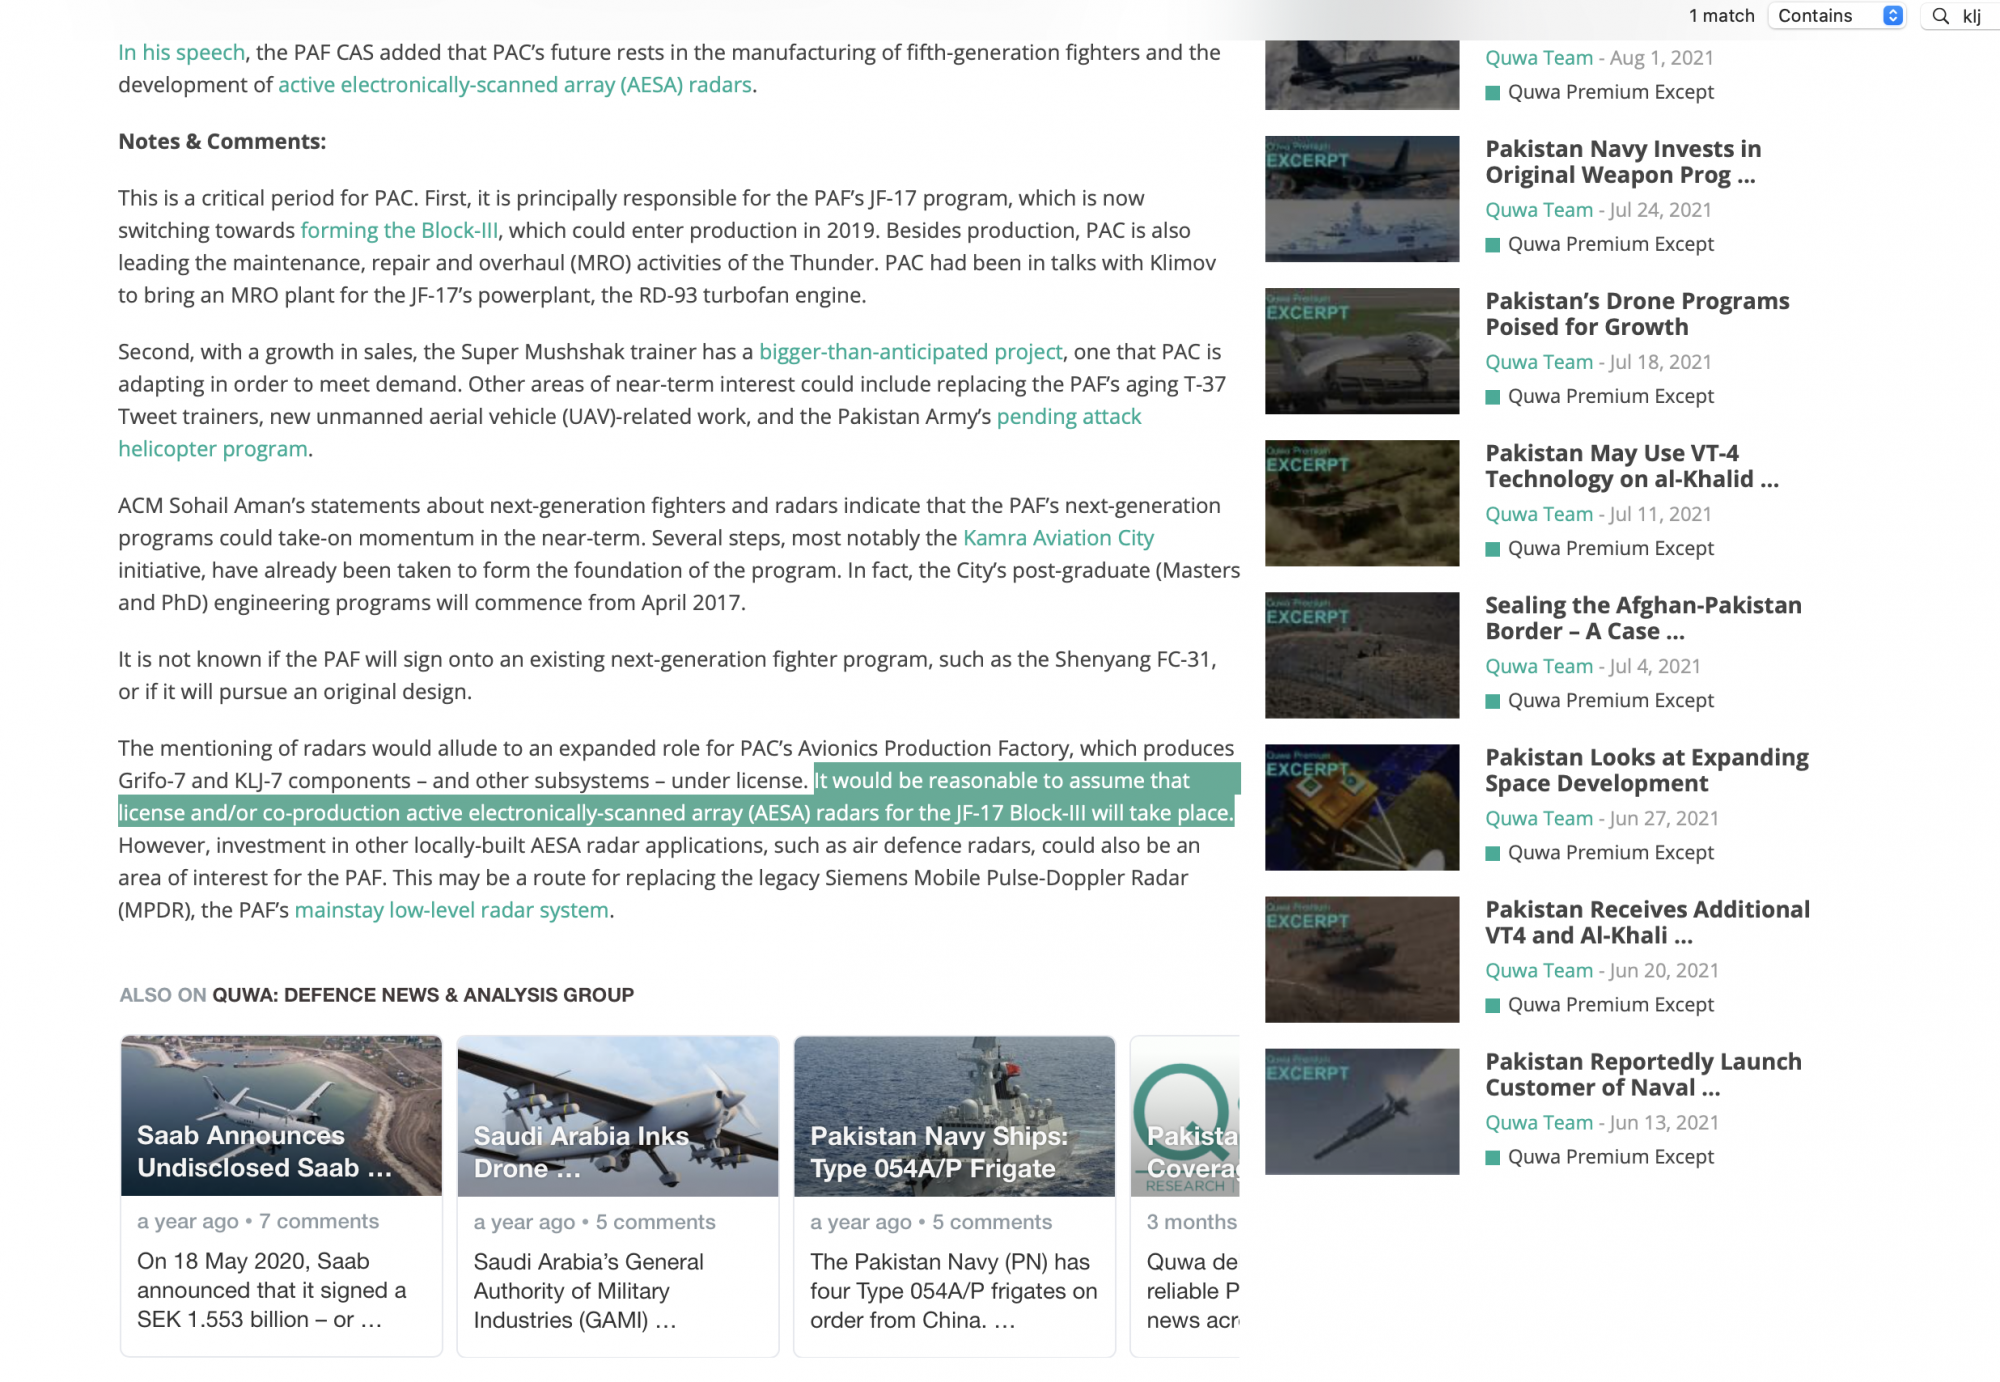This screenshot has height=1382, width=2000.
Task: Open the Contains match-mode dropdown
Action: click(x=1838, y=16)
